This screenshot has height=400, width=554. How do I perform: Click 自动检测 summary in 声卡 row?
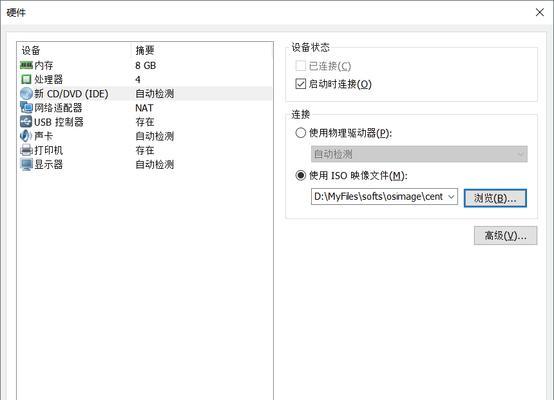point(155,136)
